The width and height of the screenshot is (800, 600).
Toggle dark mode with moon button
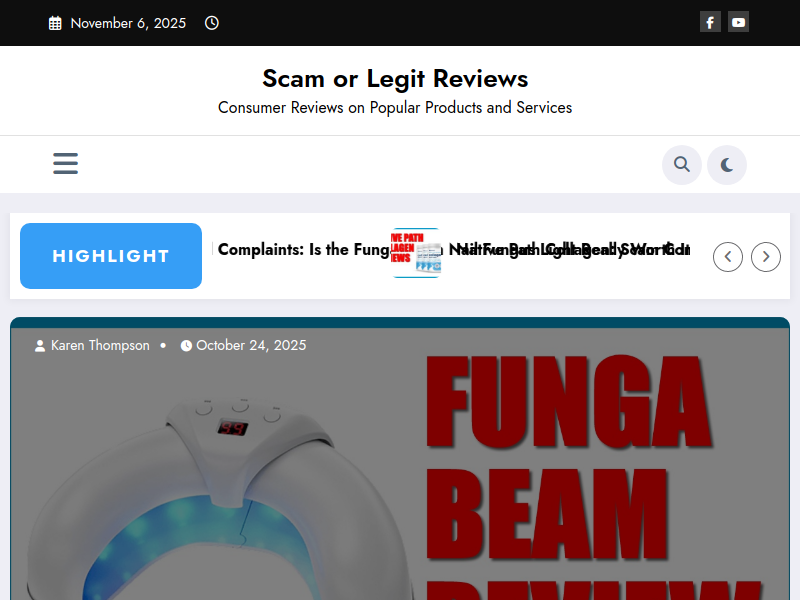point(727,165)
